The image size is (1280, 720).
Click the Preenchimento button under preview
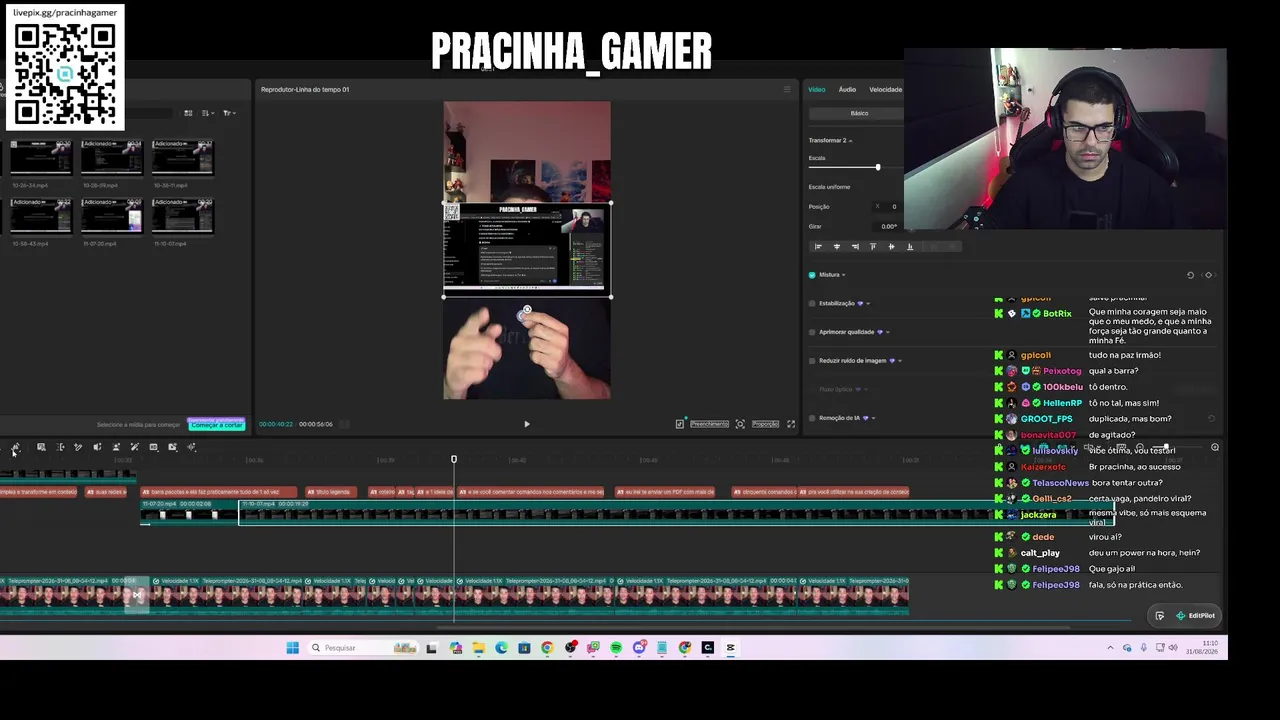tap(709, 424)
